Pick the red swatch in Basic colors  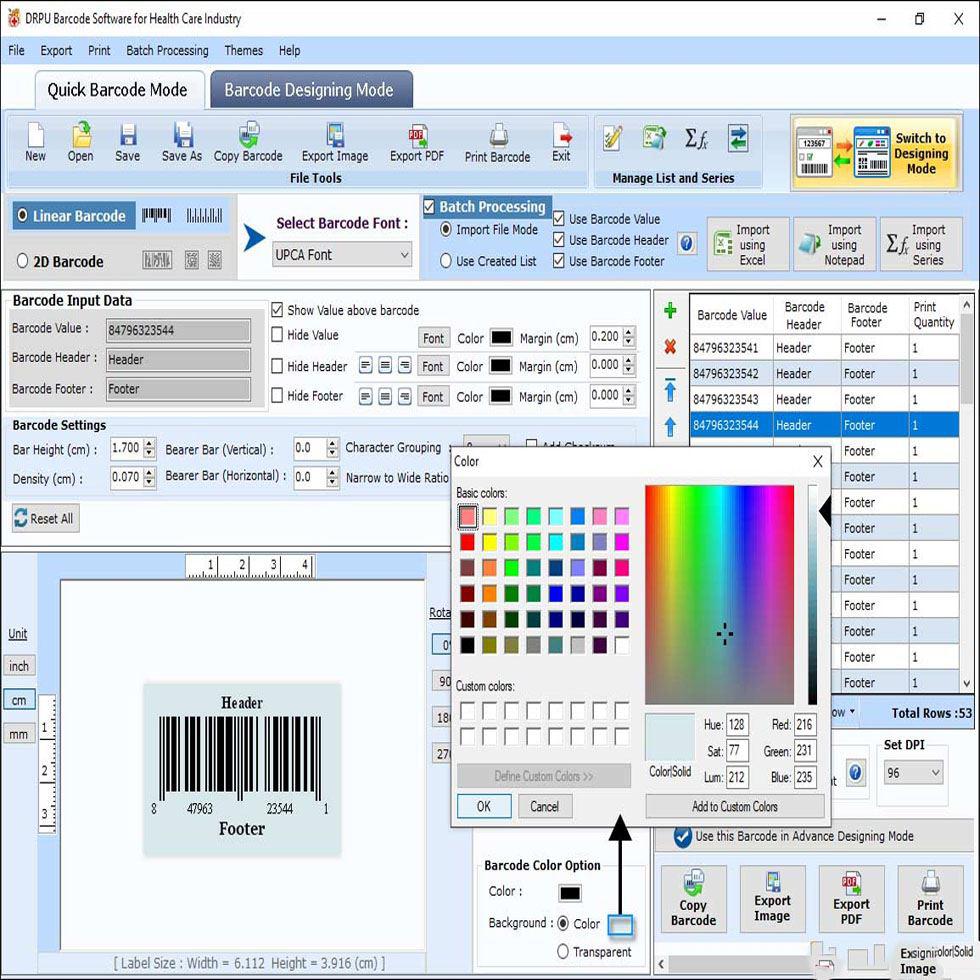467,542
